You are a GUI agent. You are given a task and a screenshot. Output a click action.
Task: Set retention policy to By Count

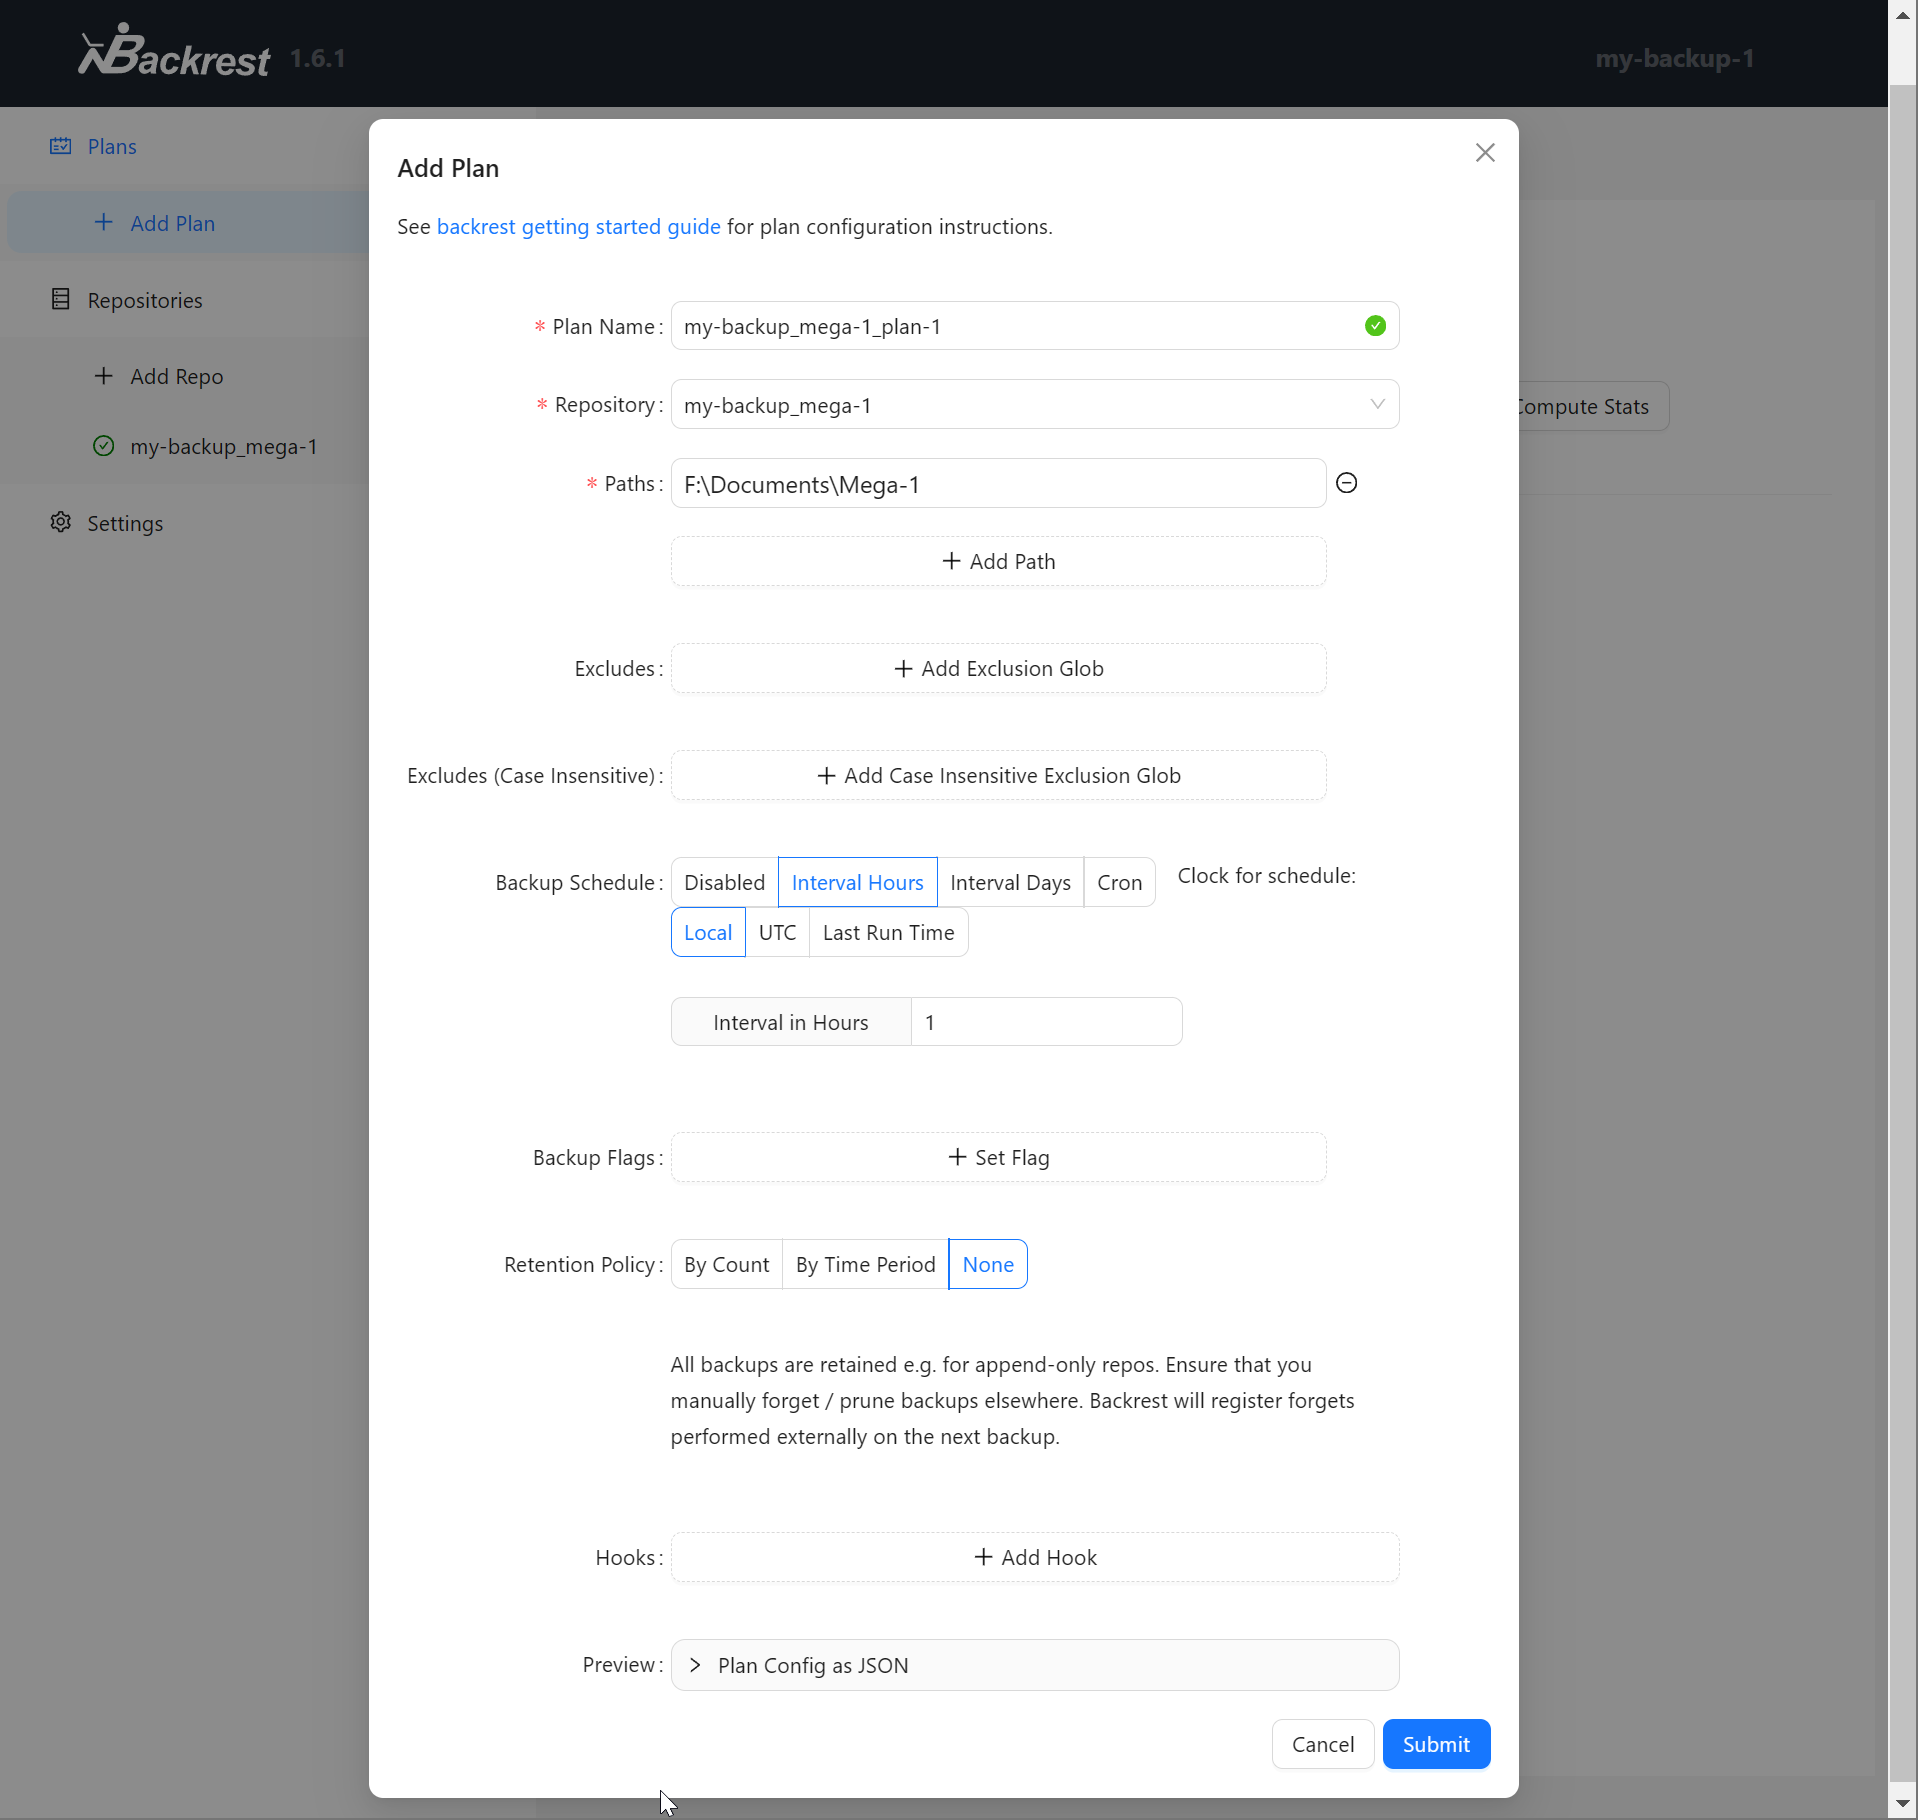[x=726, y=1264]
